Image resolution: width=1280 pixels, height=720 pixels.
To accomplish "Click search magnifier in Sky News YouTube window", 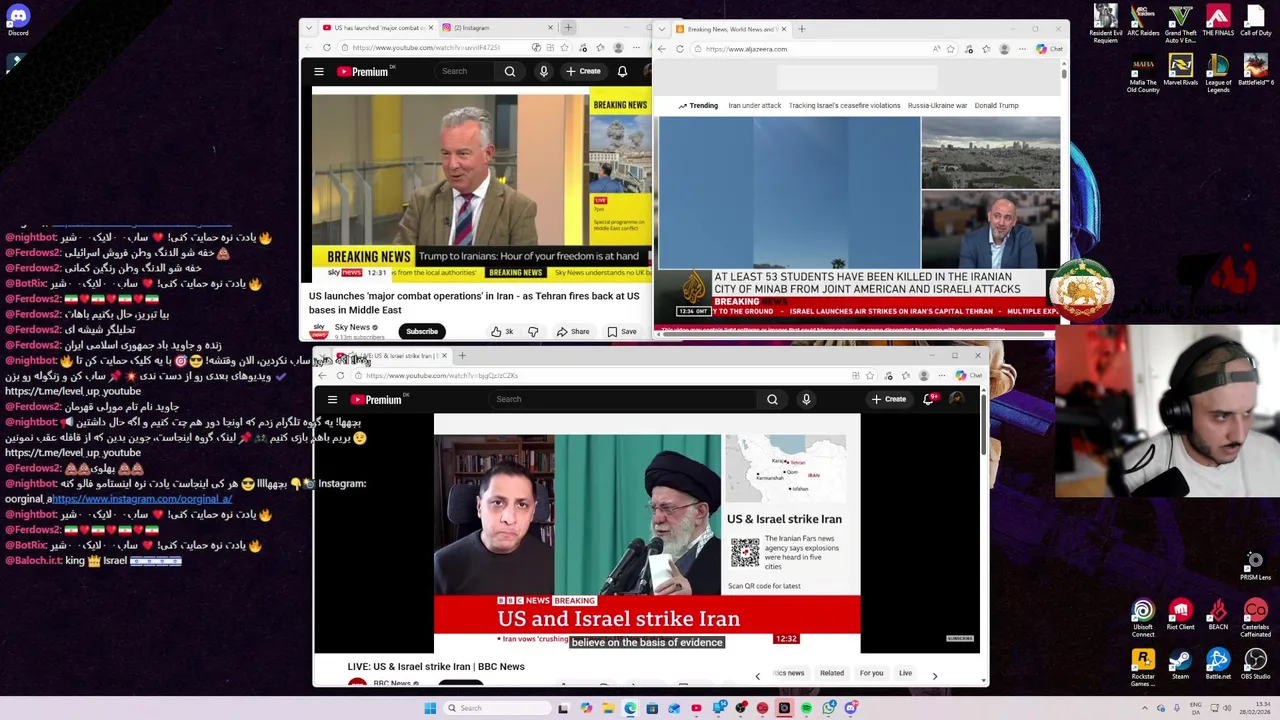I will click(510, 71).
